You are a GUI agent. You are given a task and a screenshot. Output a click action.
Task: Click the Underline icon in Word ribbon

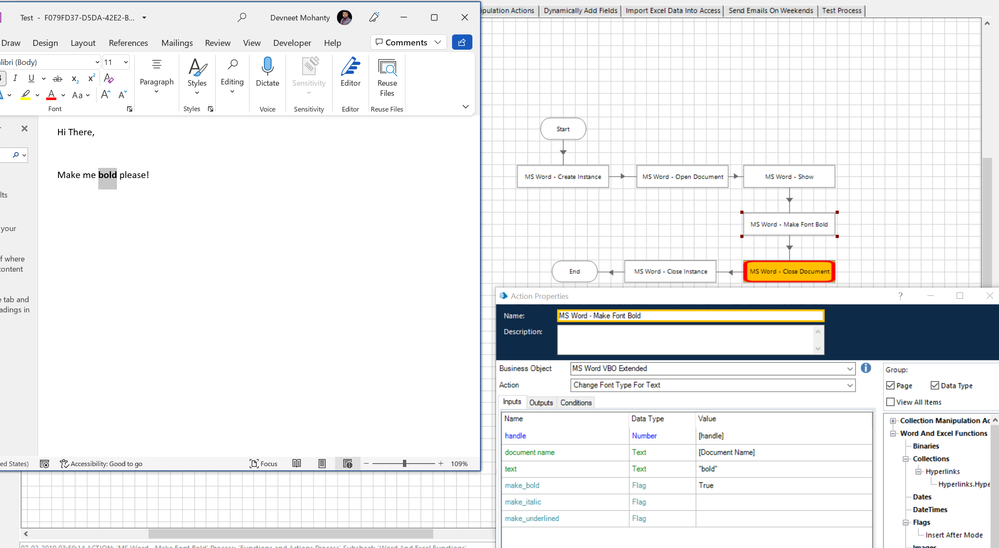point(31,78)
